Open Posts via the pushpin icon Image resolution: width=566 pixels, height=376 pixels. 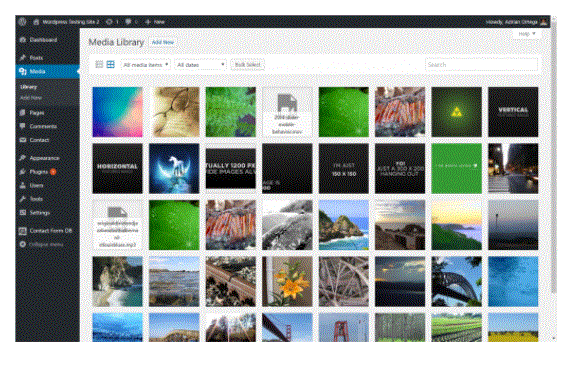tap(23, 57)
